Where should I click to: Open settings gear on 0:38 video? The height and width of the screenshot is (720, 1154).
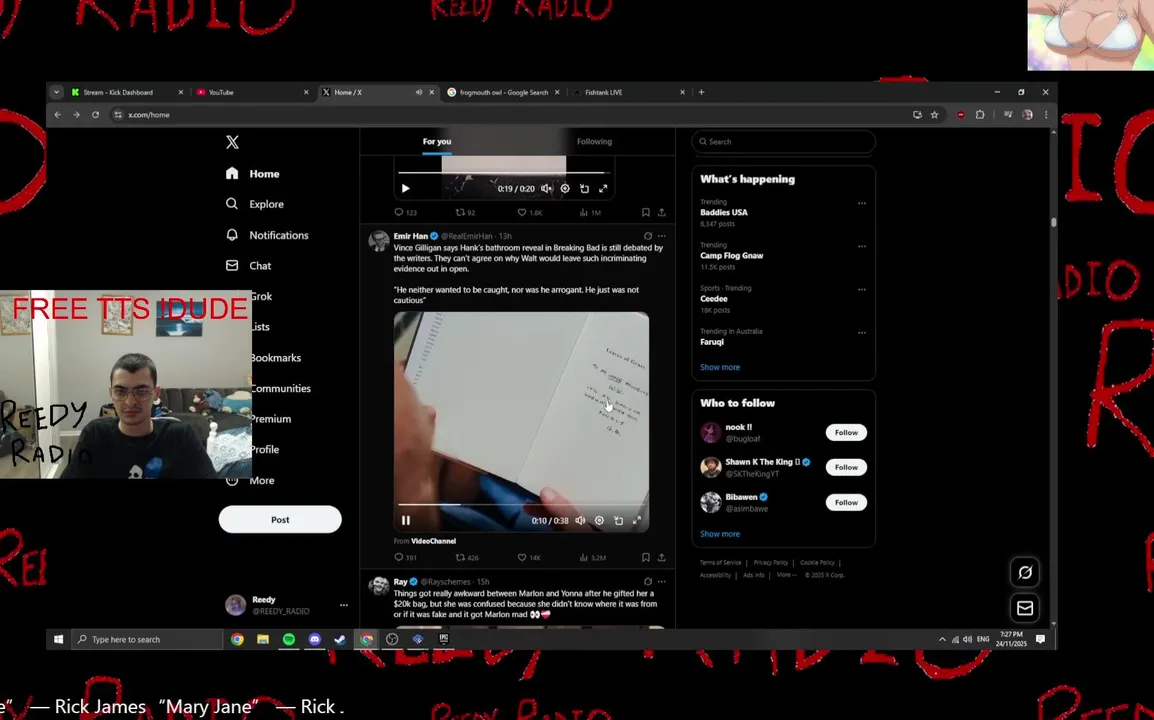[599, 520]
